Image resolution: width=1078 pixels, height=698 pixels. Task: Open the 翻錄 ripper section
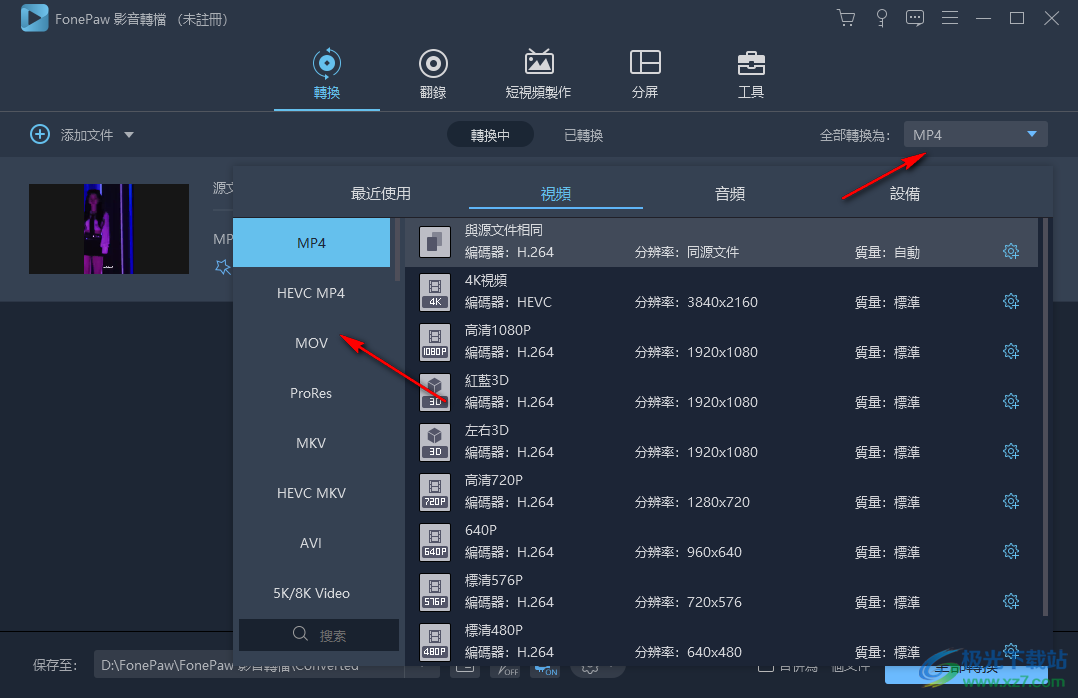(433, 74)
